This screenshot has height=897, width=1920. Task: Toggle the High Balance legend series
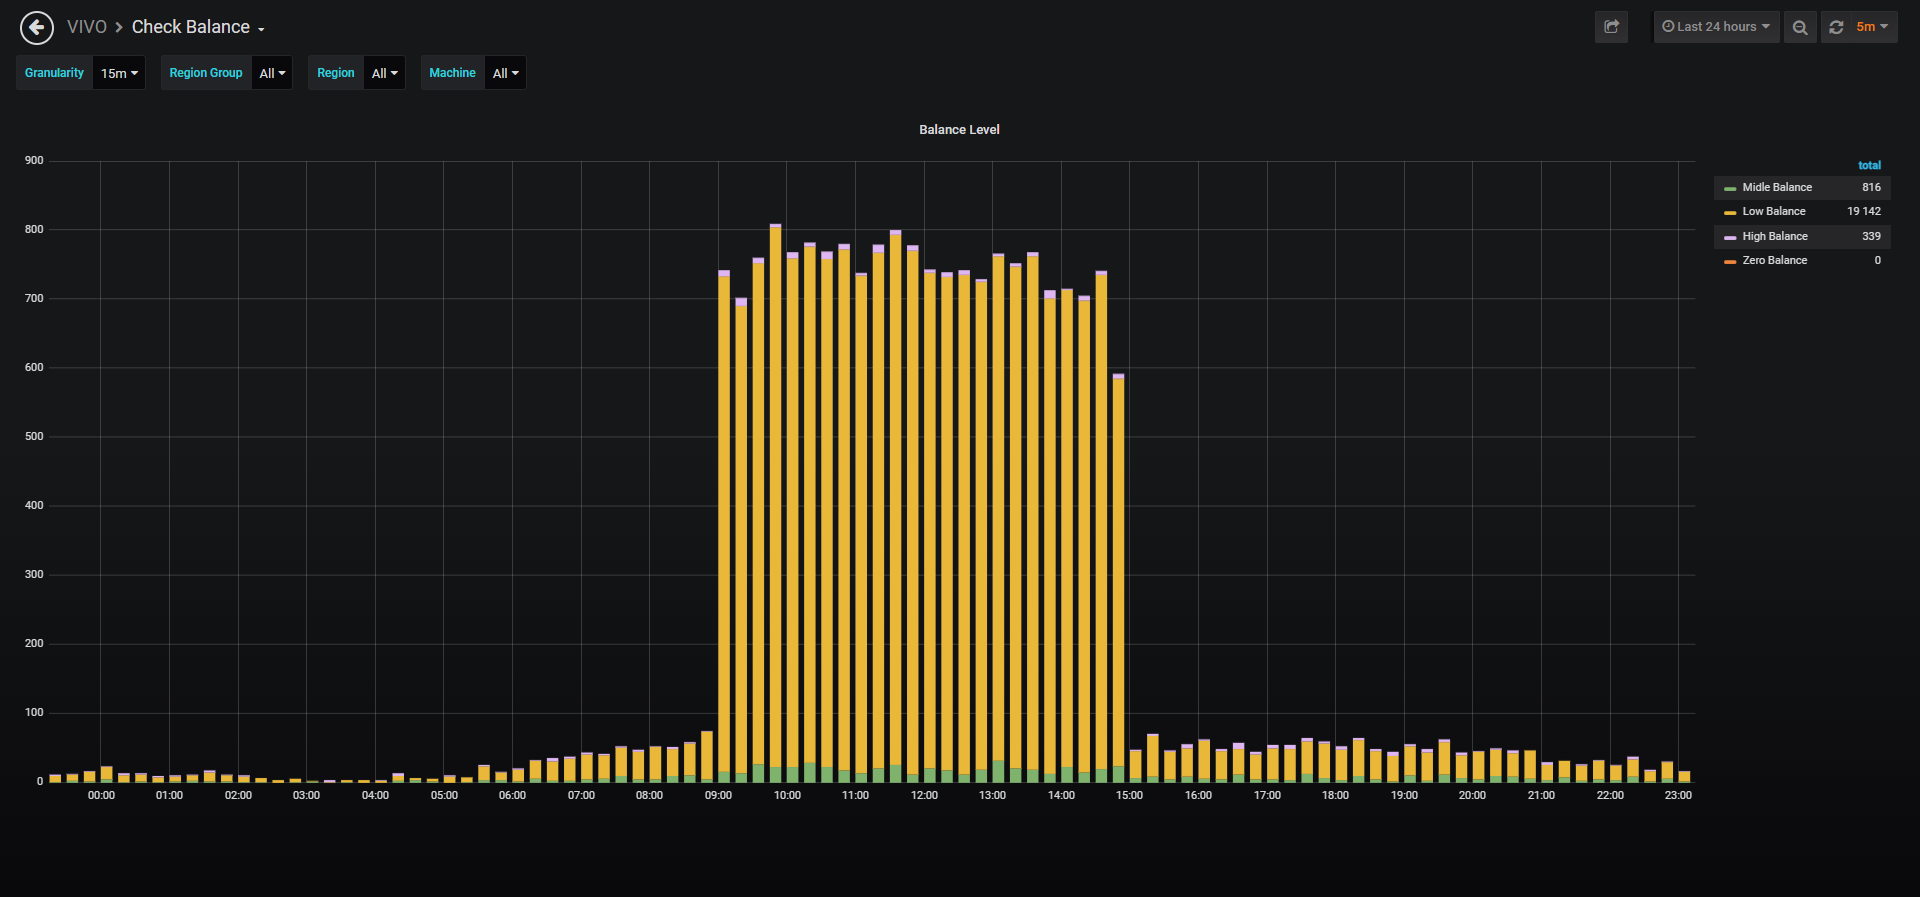click(1775, 236)
